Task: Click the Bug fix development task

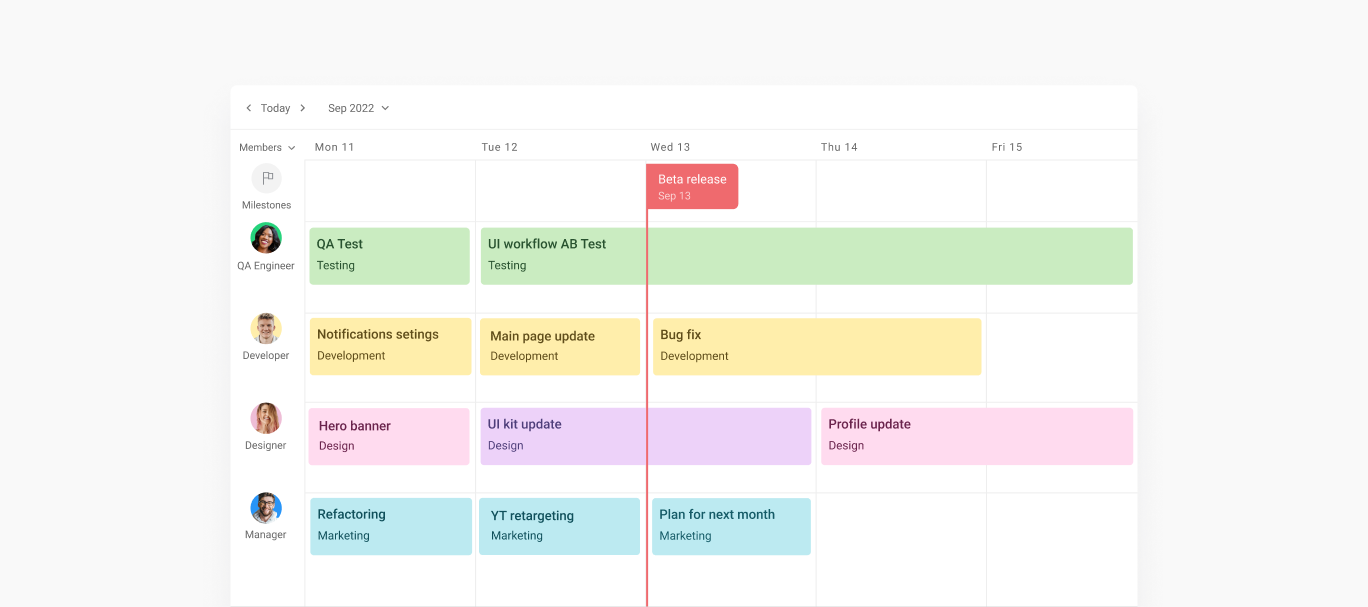Action: click(817, 346)
